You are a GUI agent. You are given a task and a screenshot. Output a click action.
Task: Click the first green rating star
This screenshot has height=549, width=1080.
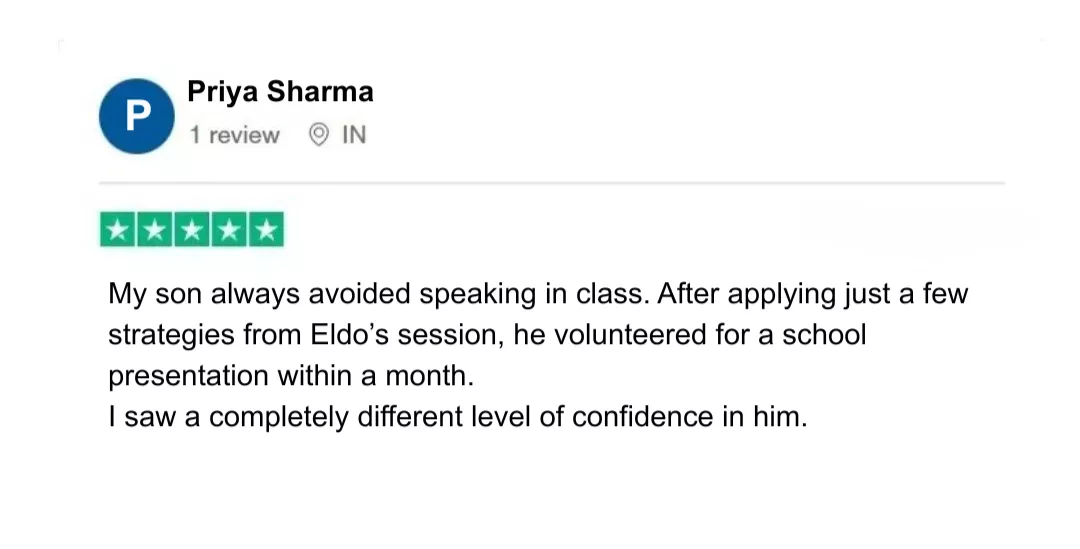[118, 231]
